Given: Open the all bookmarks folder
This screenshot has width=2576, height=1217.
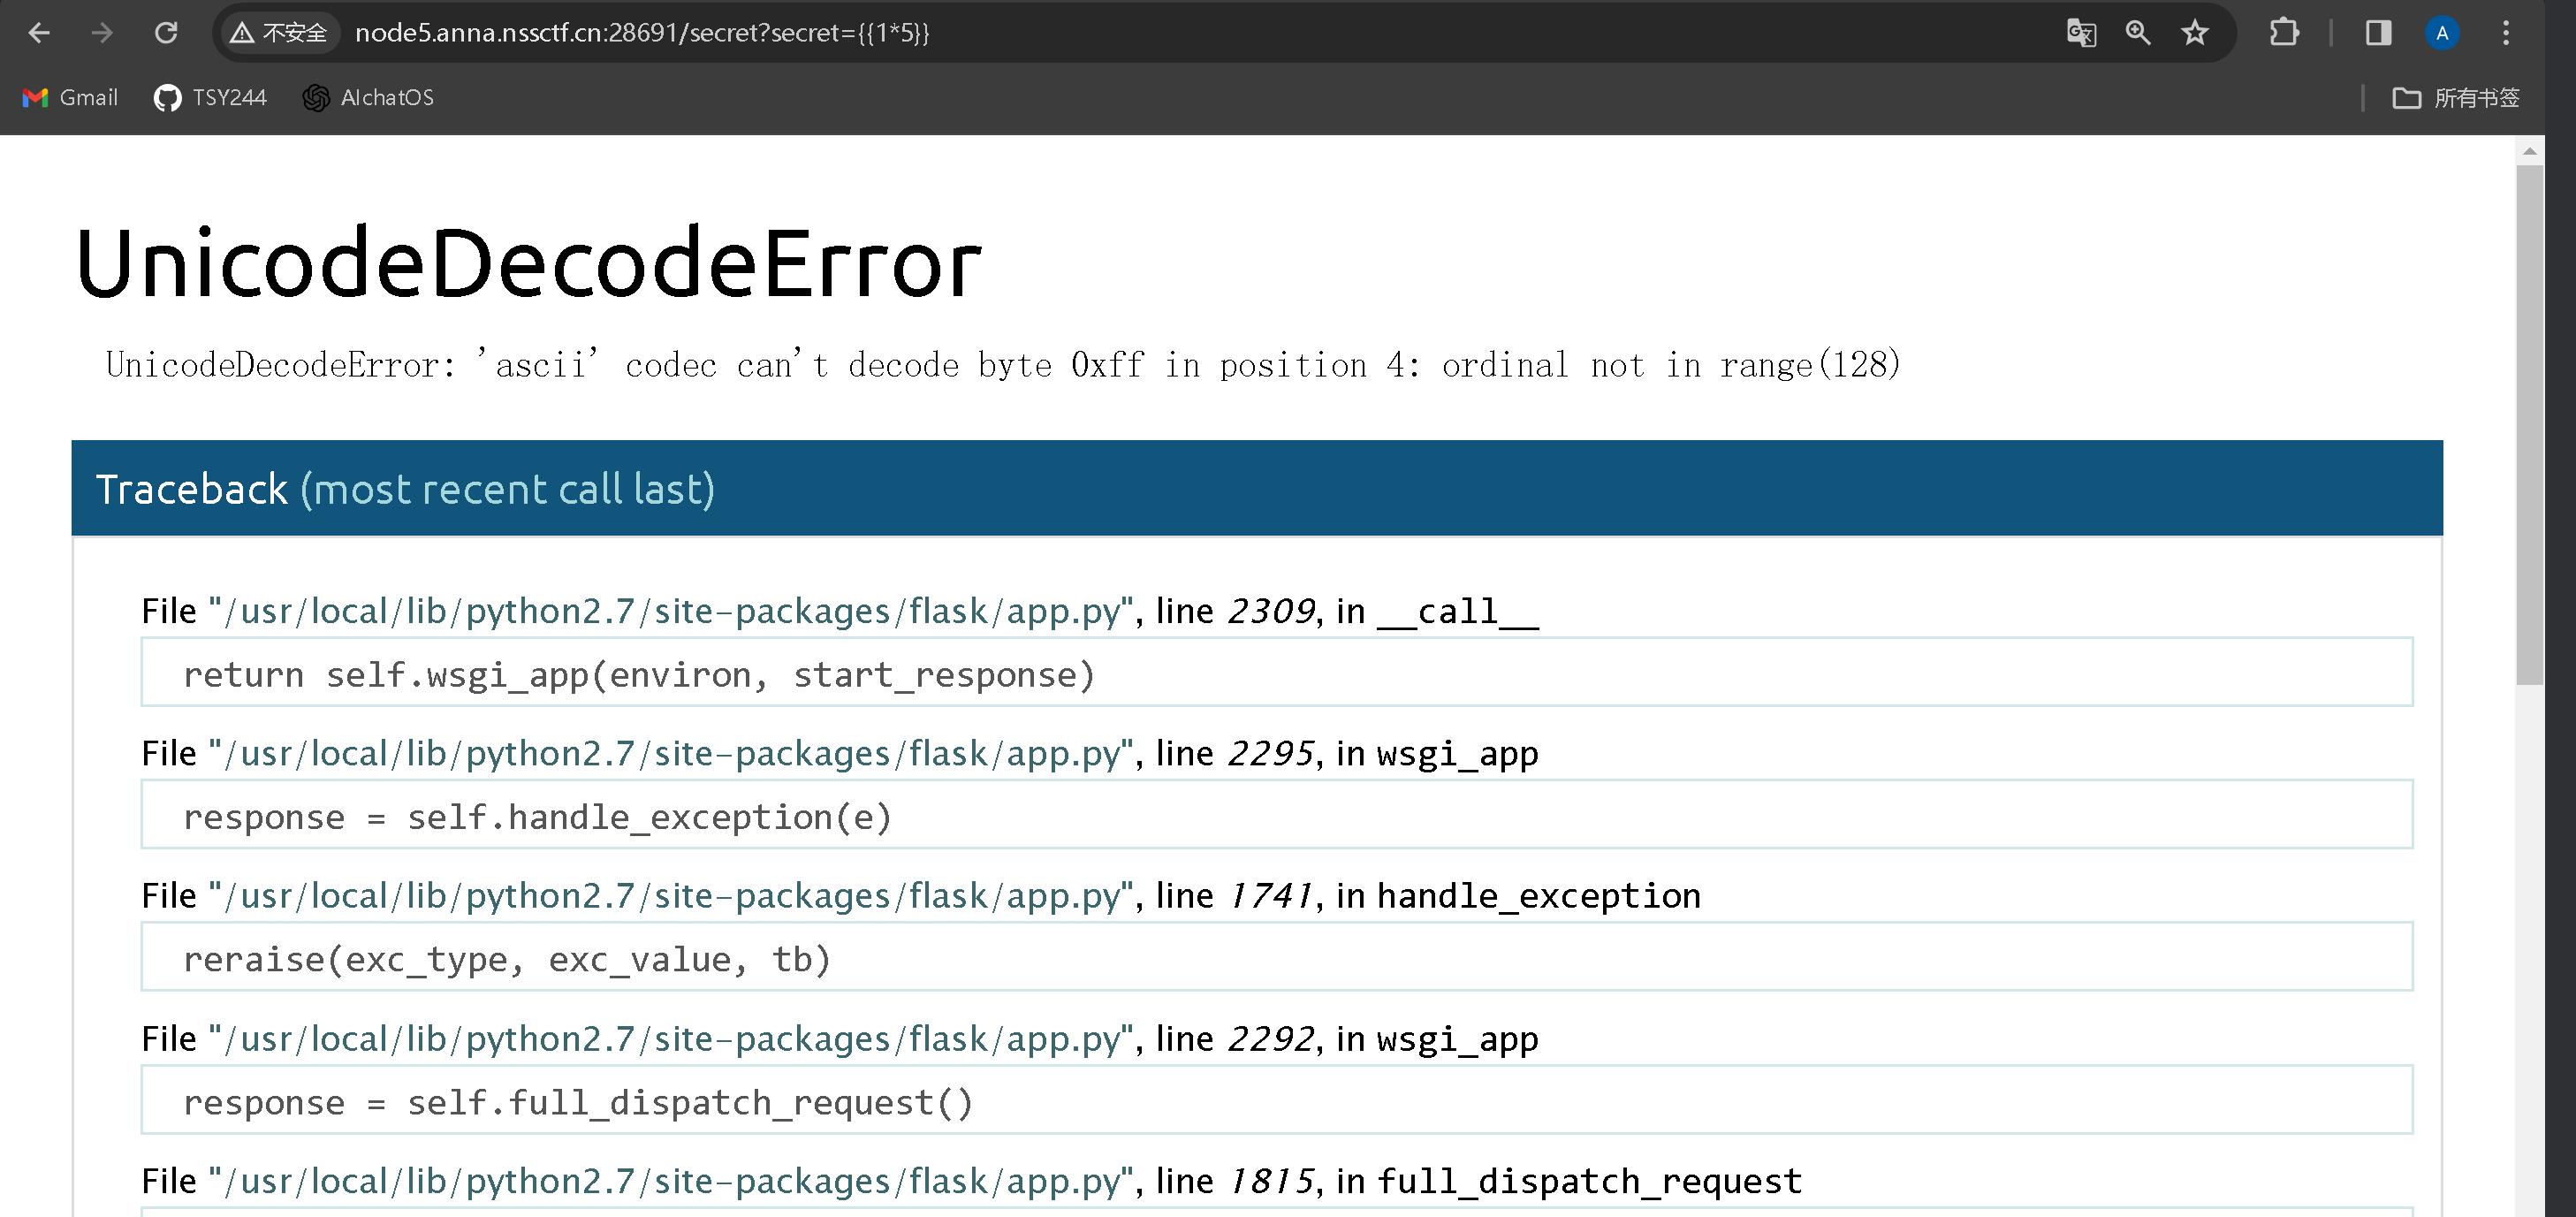Looking at the screenshot, I should point(2456,97).
